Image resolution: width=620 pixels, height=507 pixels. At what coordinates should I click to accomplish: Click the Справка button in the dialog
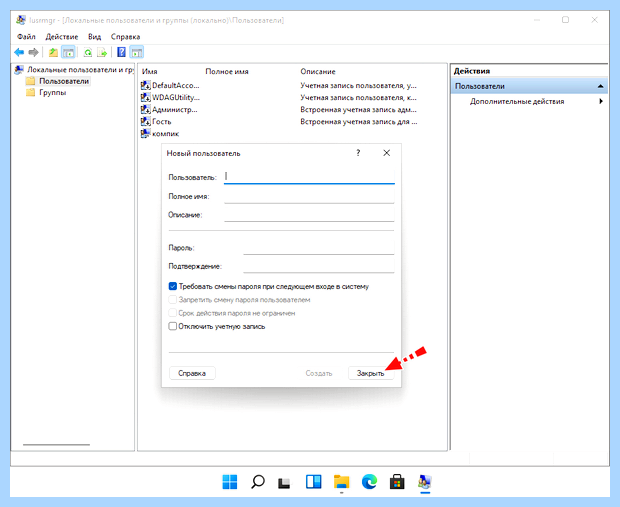click(192, 373)
